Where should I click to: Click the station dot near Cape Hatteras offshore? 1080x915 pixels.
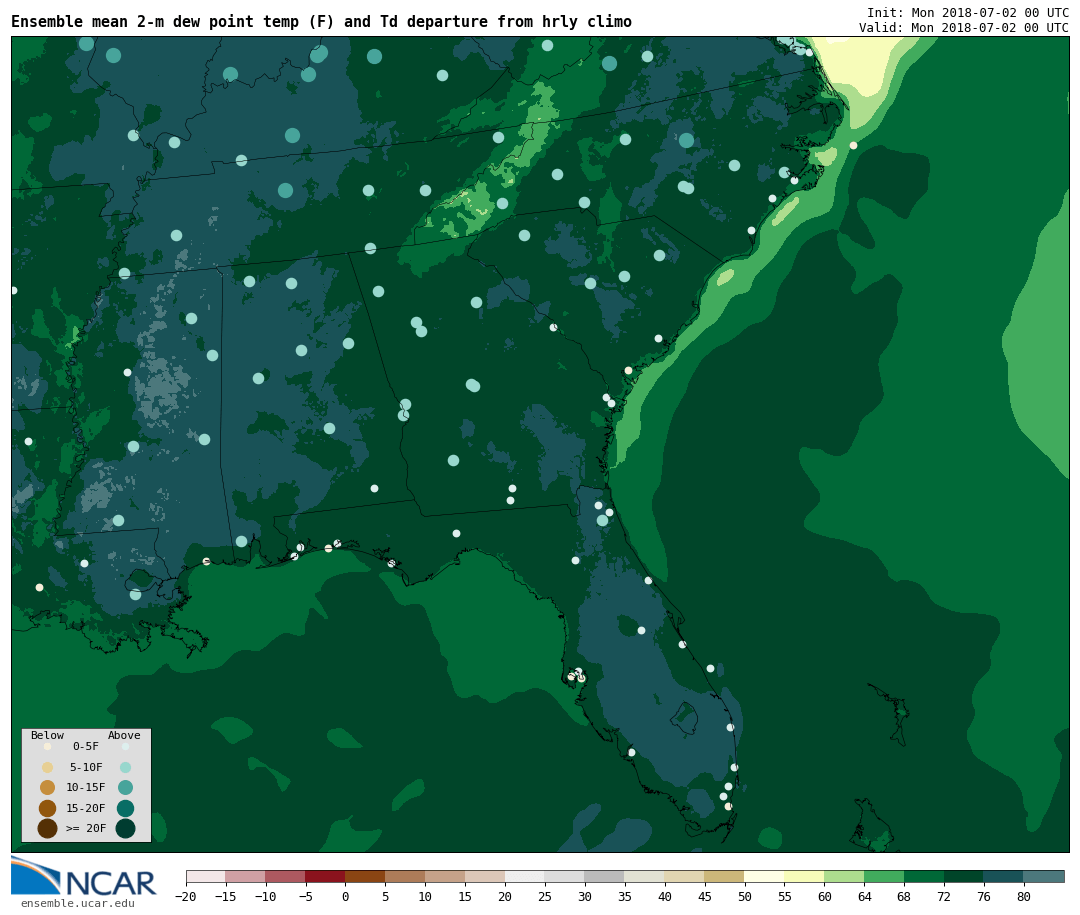coord(853,145)
